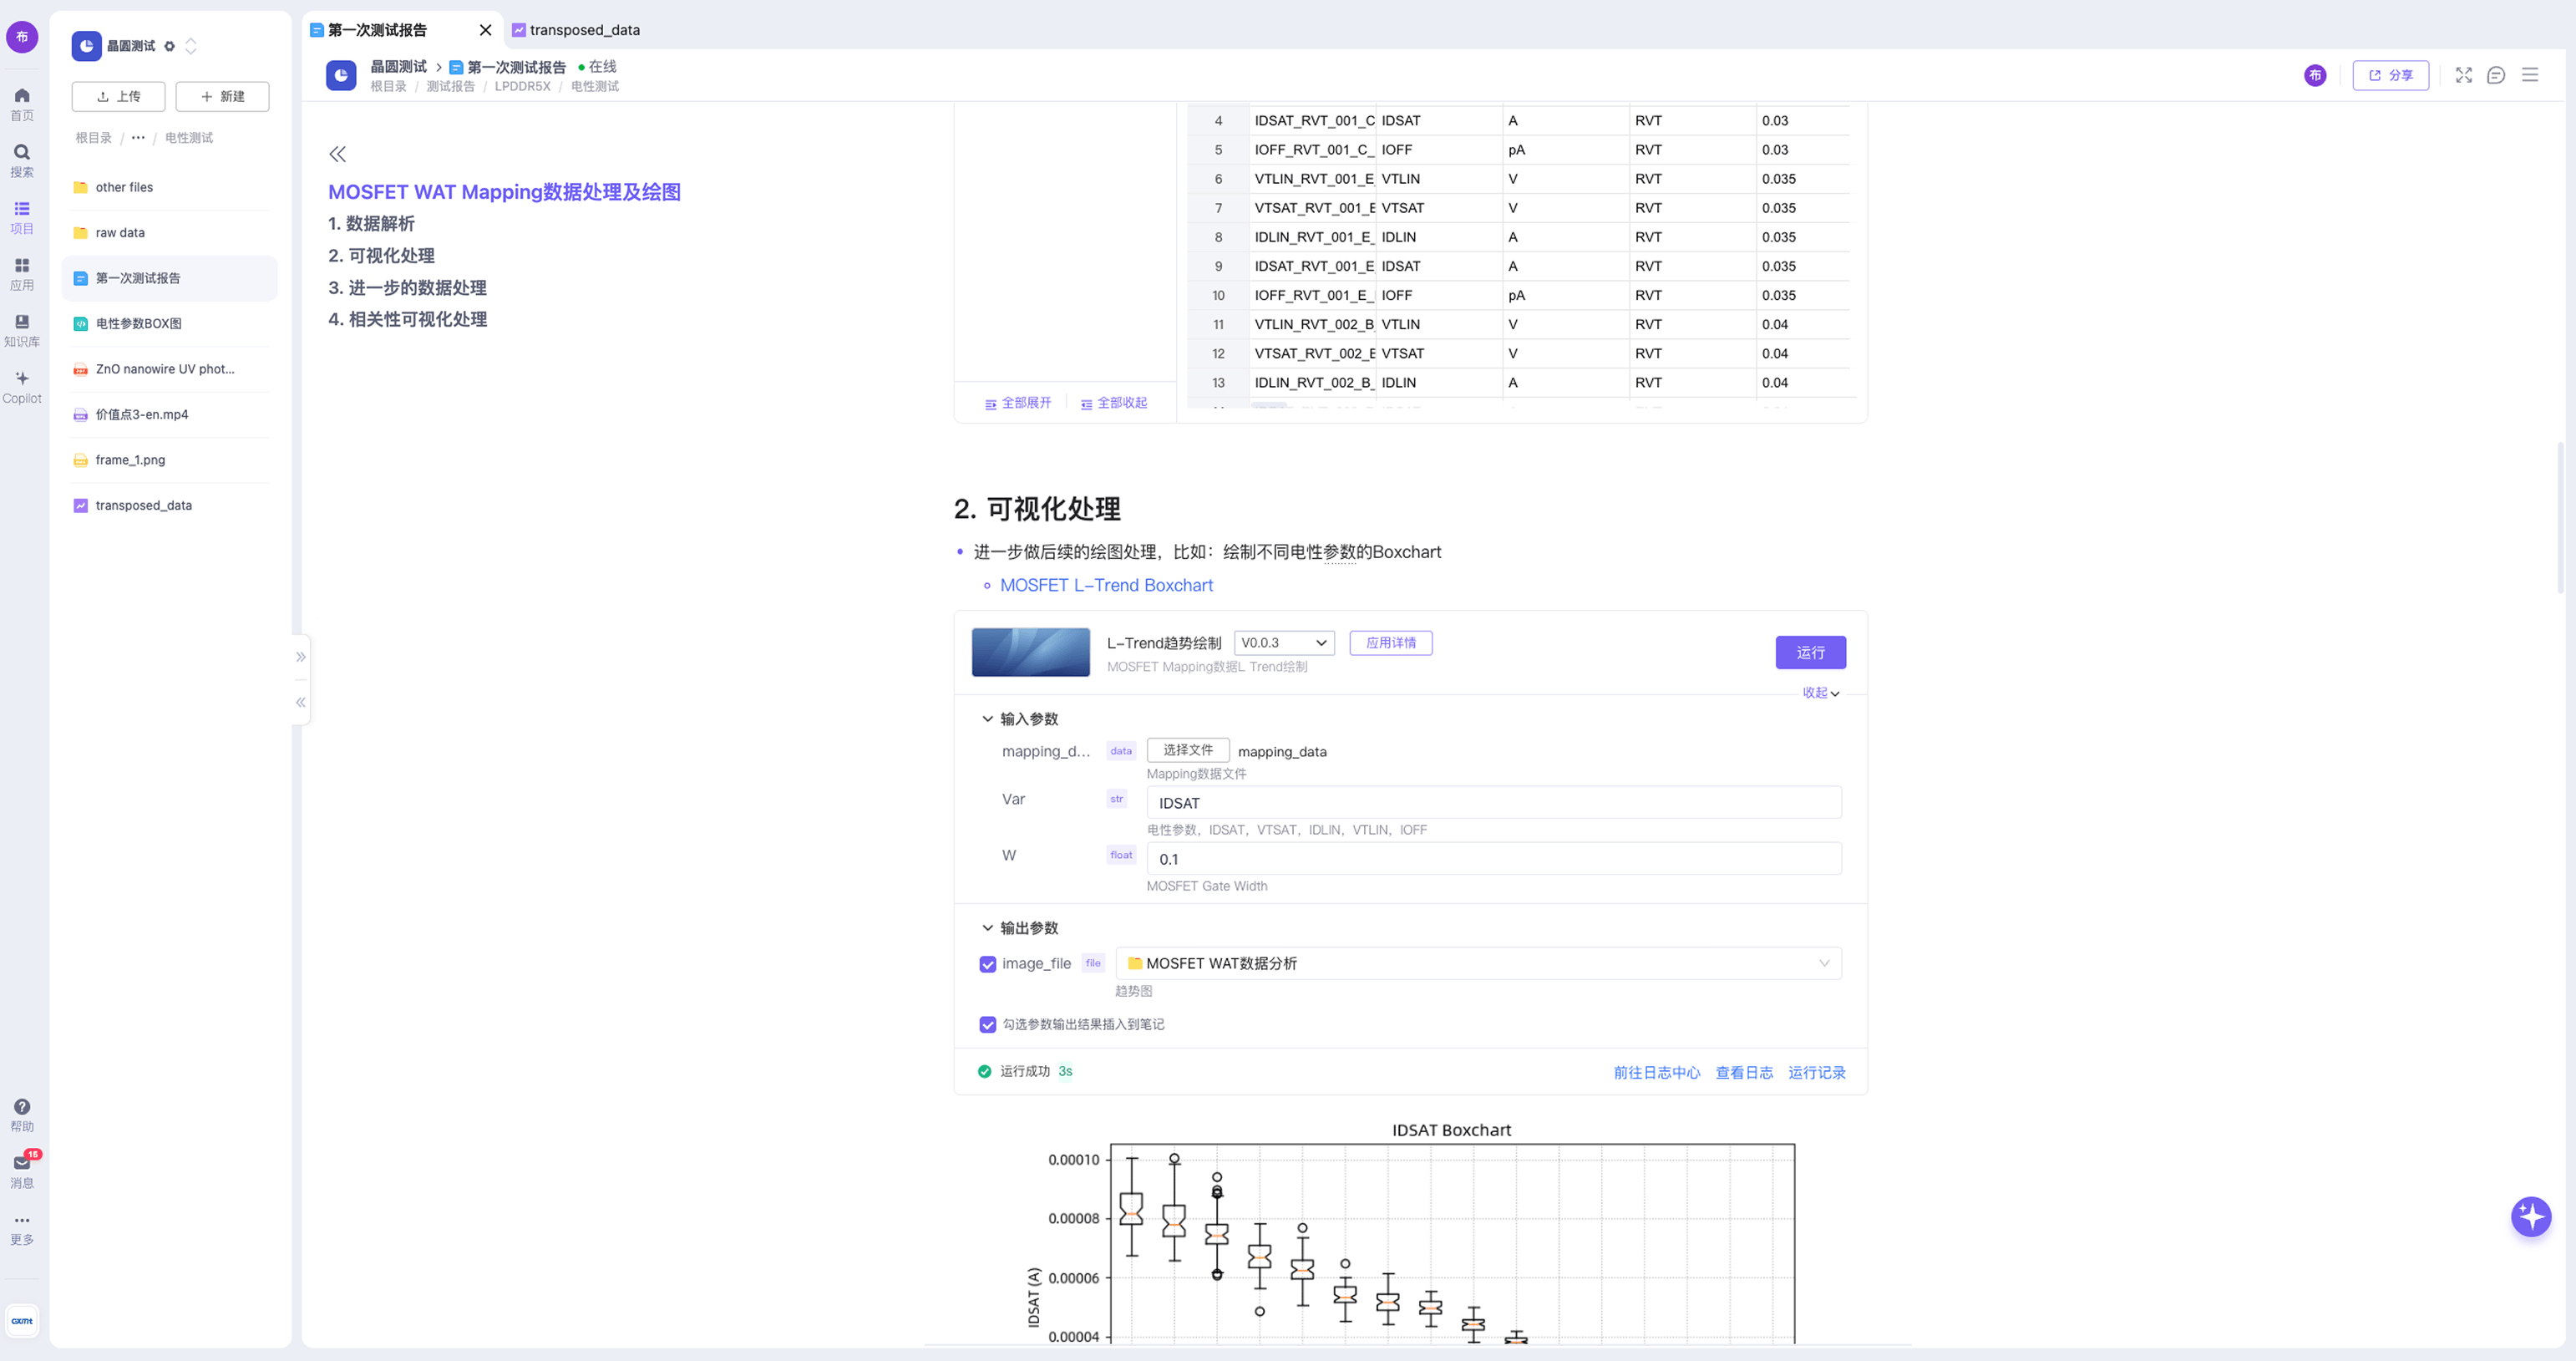
Task: Open the Search icon in sidebar
Action: 22,158
